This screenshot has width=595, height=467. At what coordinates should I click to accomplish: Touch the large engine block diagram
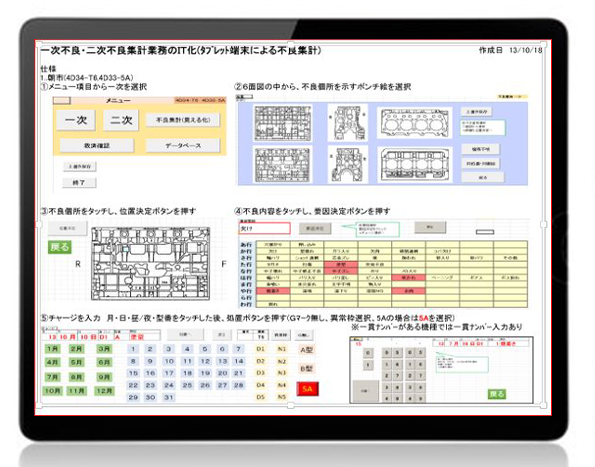[x=150, y=263]
